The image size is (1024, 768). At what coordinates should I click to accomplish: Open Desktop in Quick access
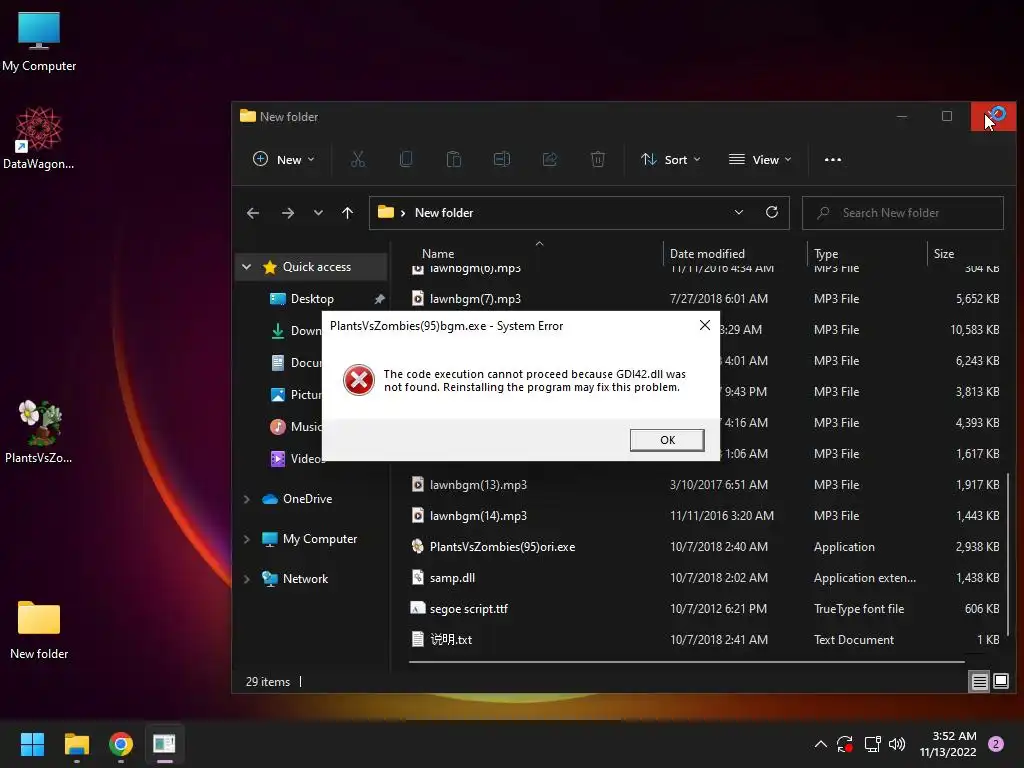(312, 298)
